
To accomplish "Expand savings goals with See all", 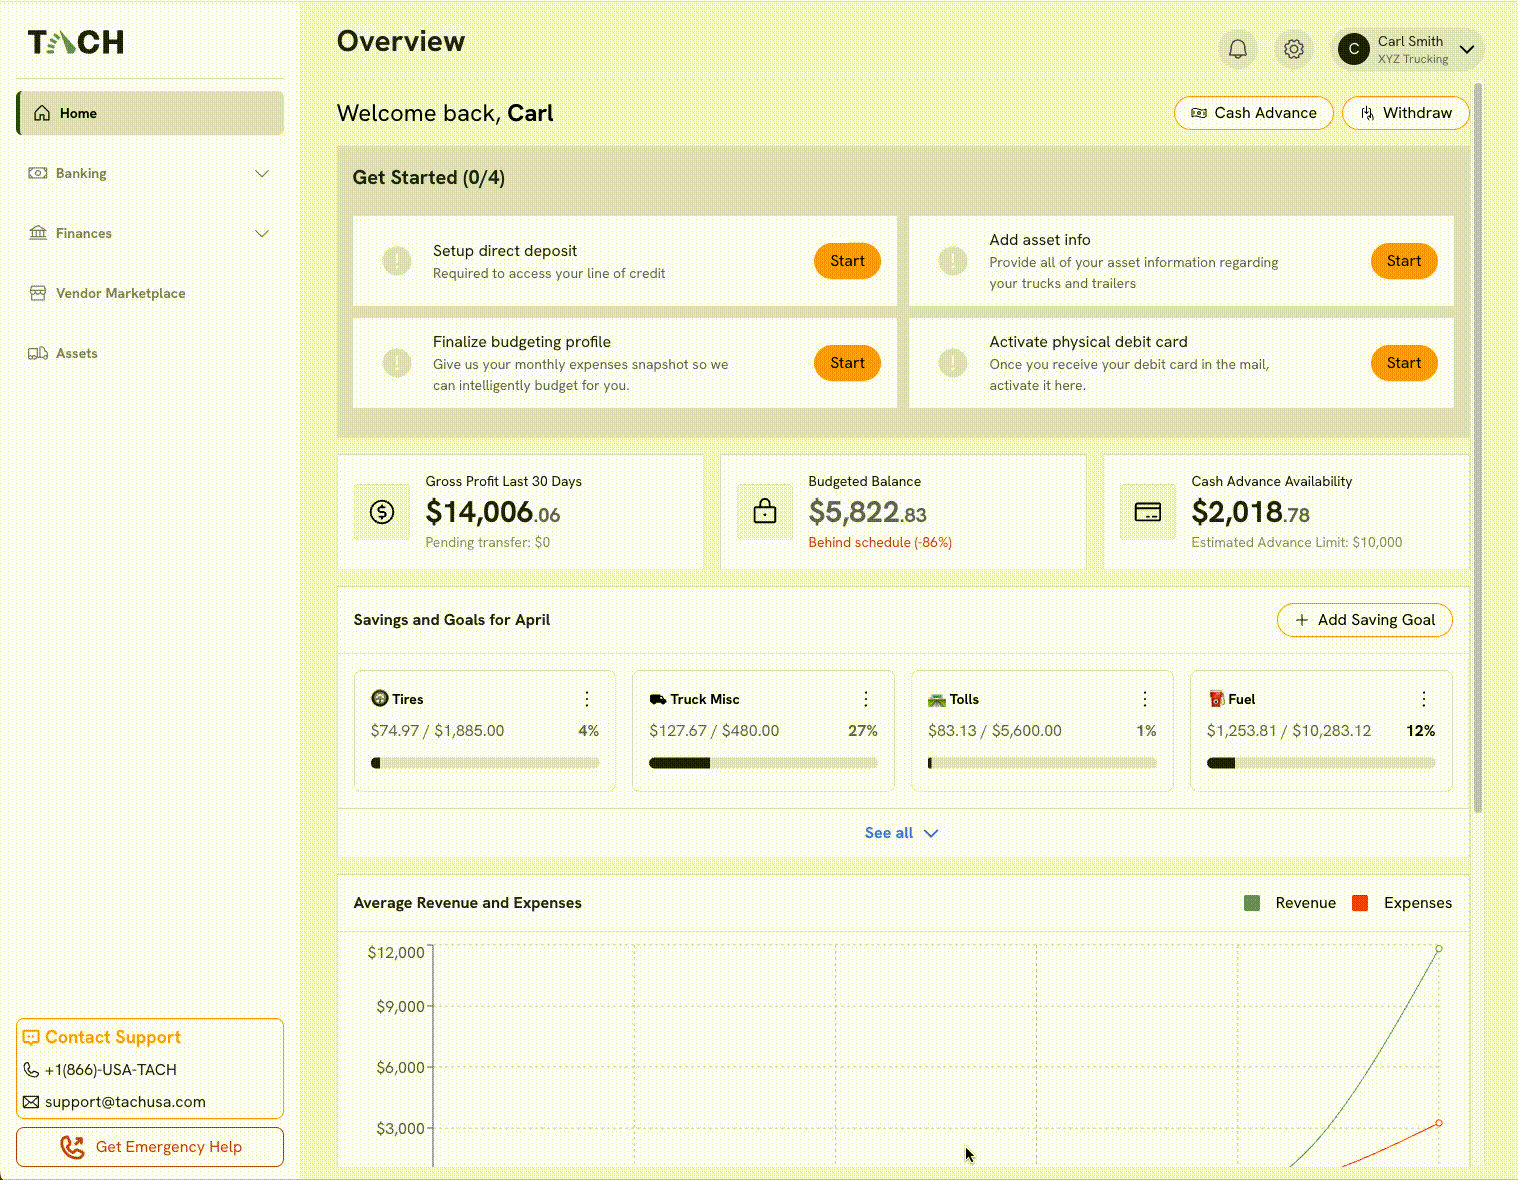I will click(901, 833).
